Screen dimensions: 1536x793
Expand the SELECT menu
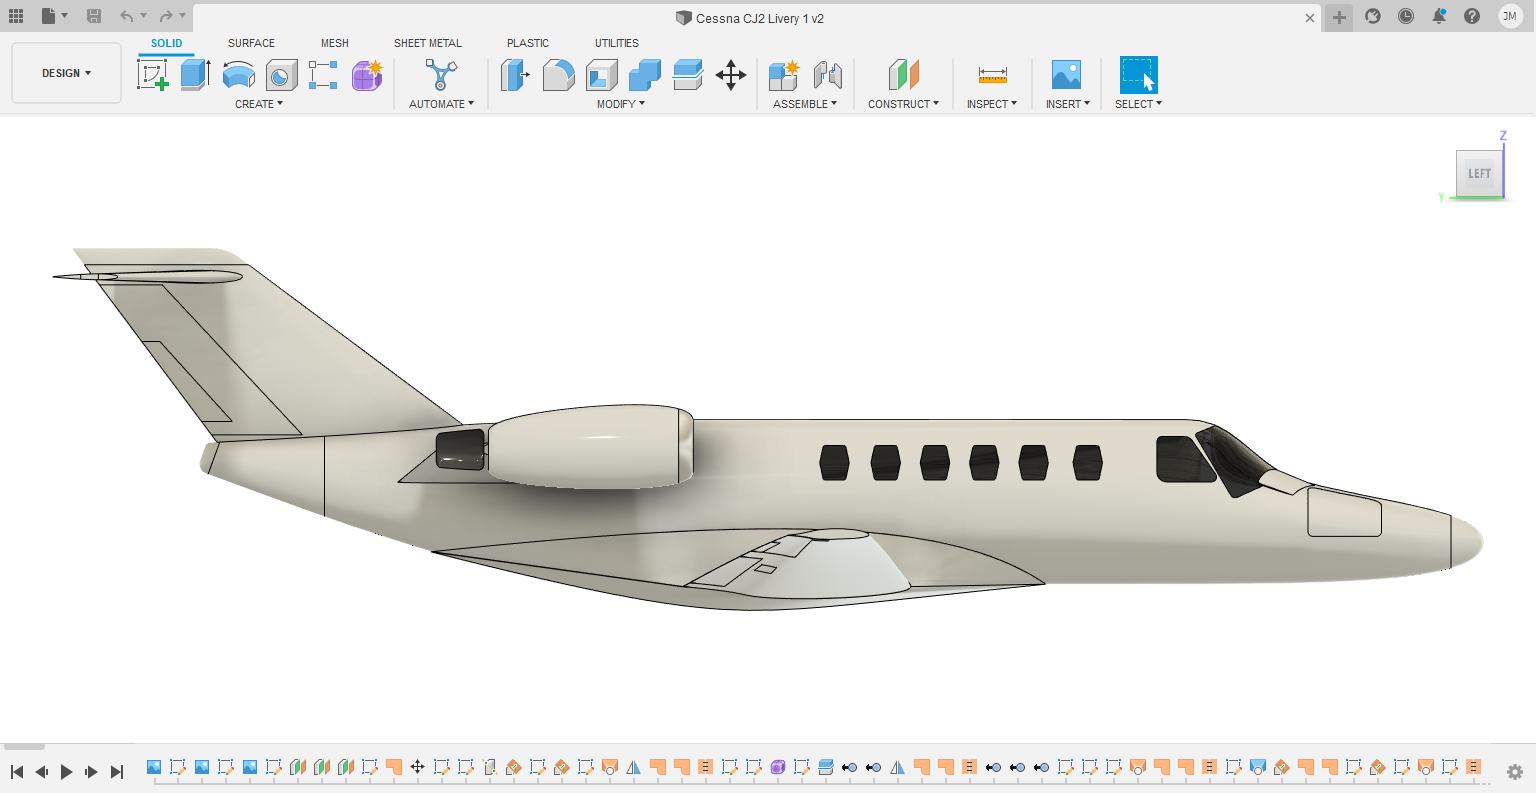(x=1138, y=104)
